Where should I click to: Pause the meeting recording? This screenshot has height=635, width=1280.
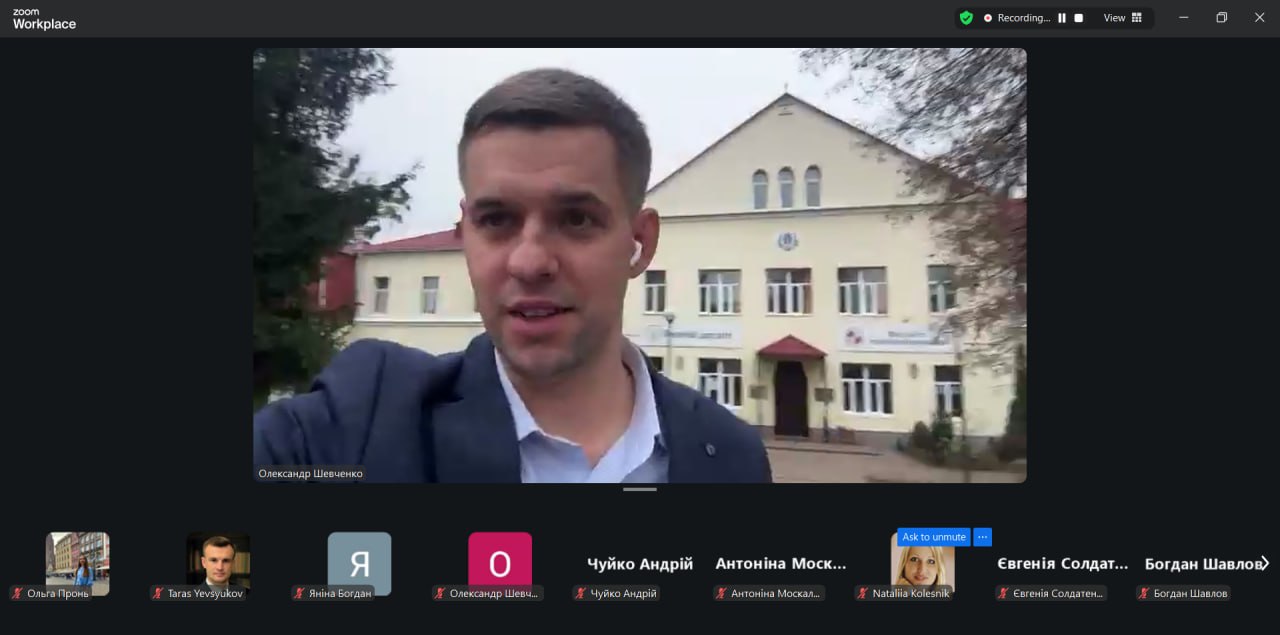pos(1062,18)
